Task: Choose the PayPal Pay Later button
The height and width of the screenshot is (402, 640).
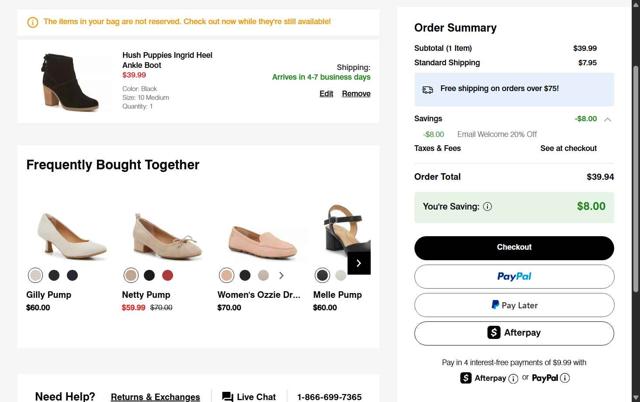Action: point(514,305)
